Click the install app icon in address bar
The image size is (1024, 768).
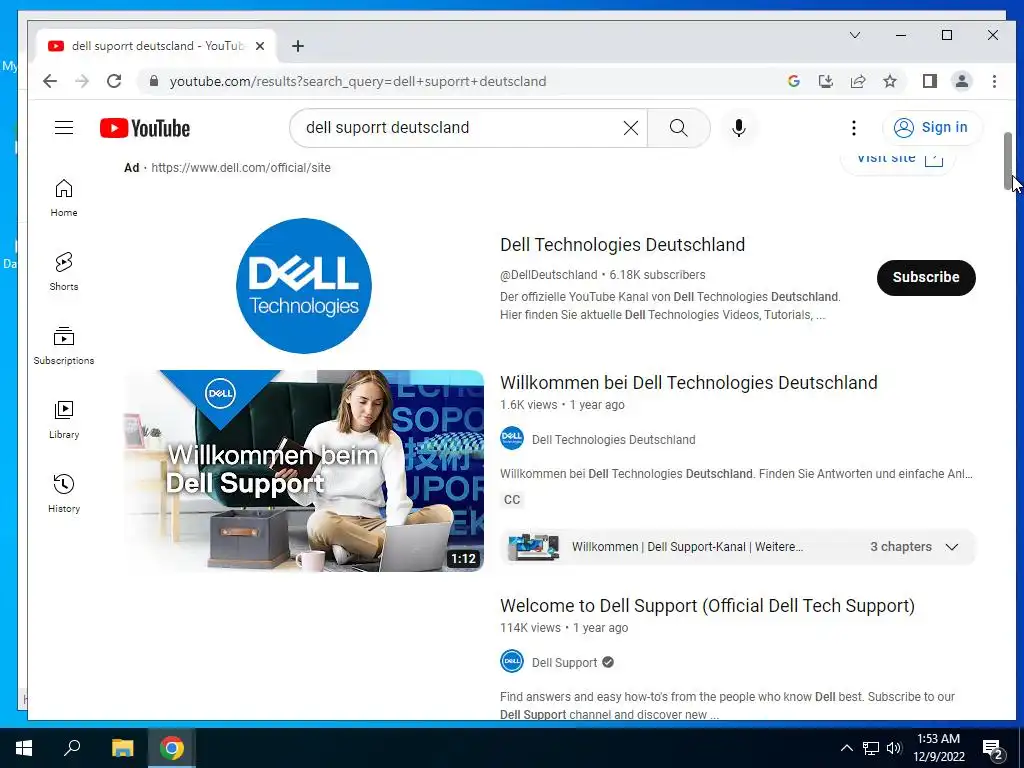[825, 81]
